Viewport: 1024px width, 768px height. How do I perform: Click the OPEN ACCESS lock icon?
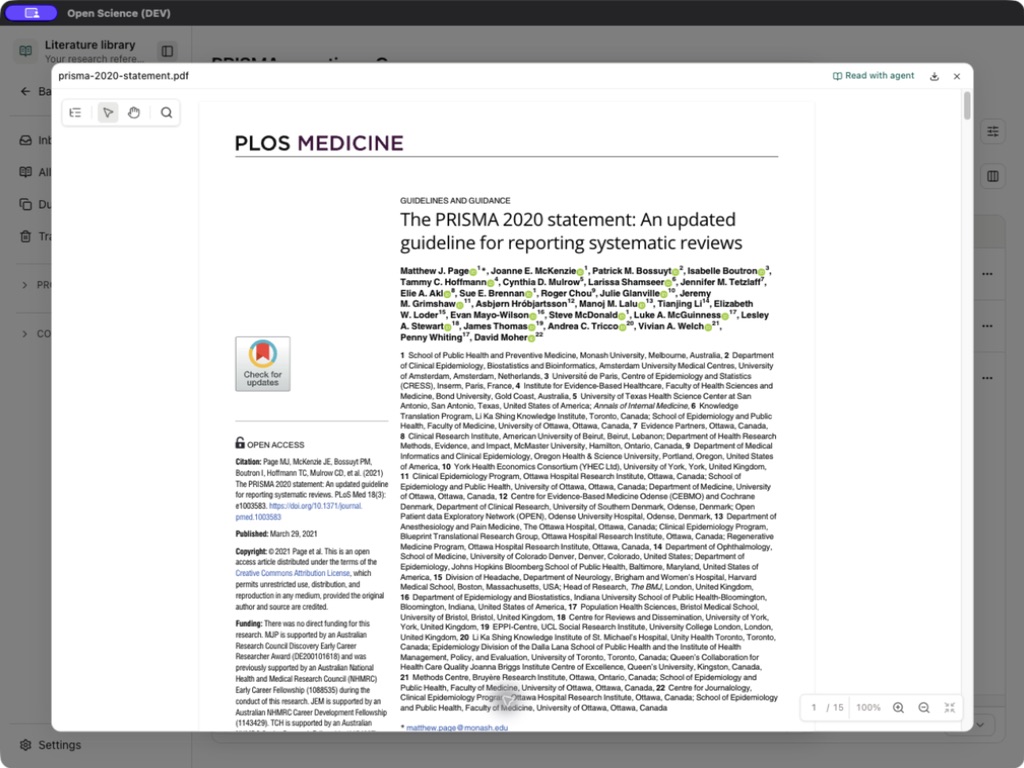pyautogui.click(x=240, y=443)
